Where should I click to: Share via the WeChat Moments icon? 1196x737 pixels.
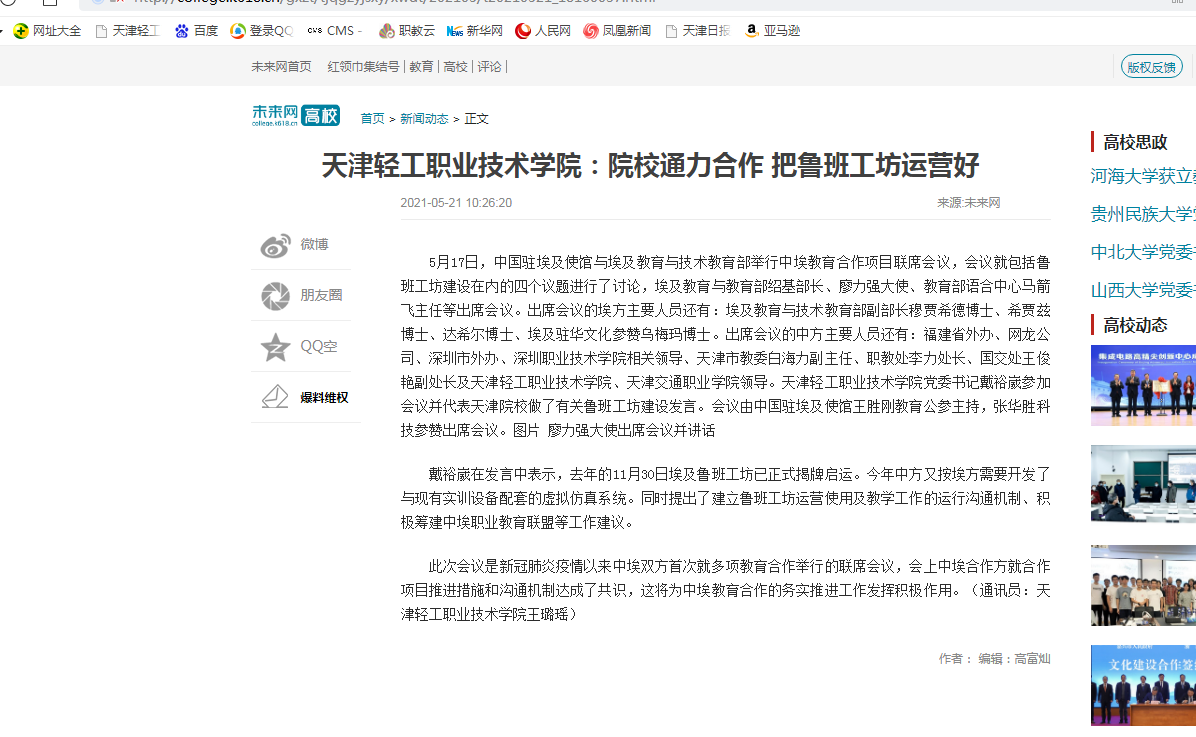click(275, 296)
